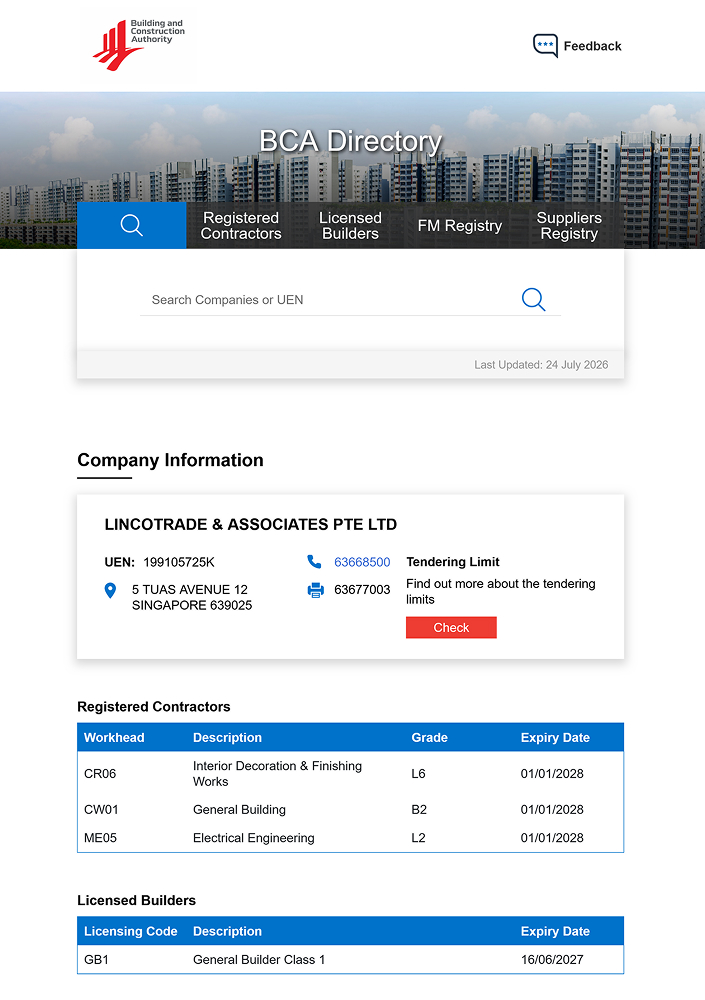Select expiry date 16/06/2027

[552, 960]
